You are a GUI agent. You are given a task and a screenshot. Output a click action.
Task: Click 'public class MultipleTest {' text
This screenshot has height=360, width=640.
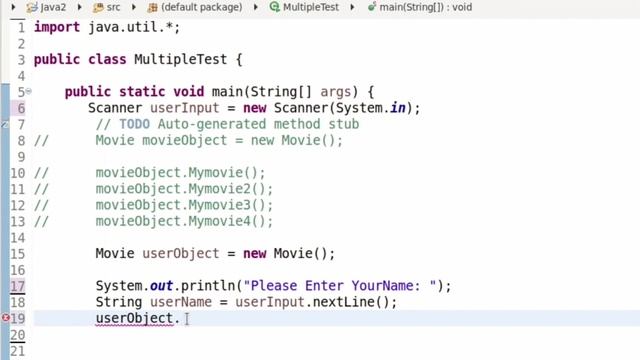[x=138, y=60]
